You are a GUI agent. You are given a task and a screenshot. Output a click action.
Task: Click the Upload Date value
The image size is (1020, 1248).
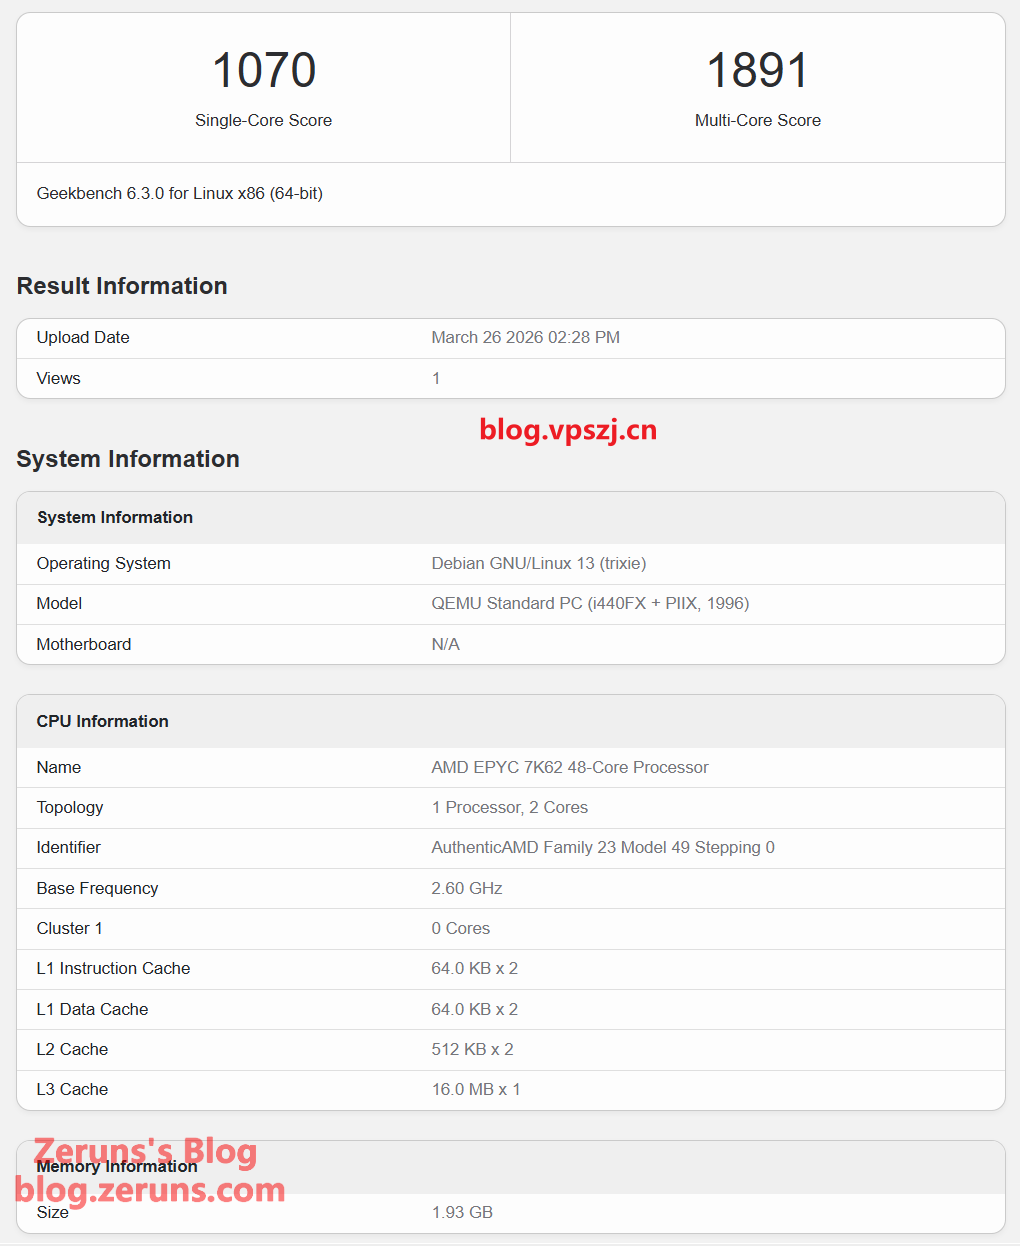(525, 338)
